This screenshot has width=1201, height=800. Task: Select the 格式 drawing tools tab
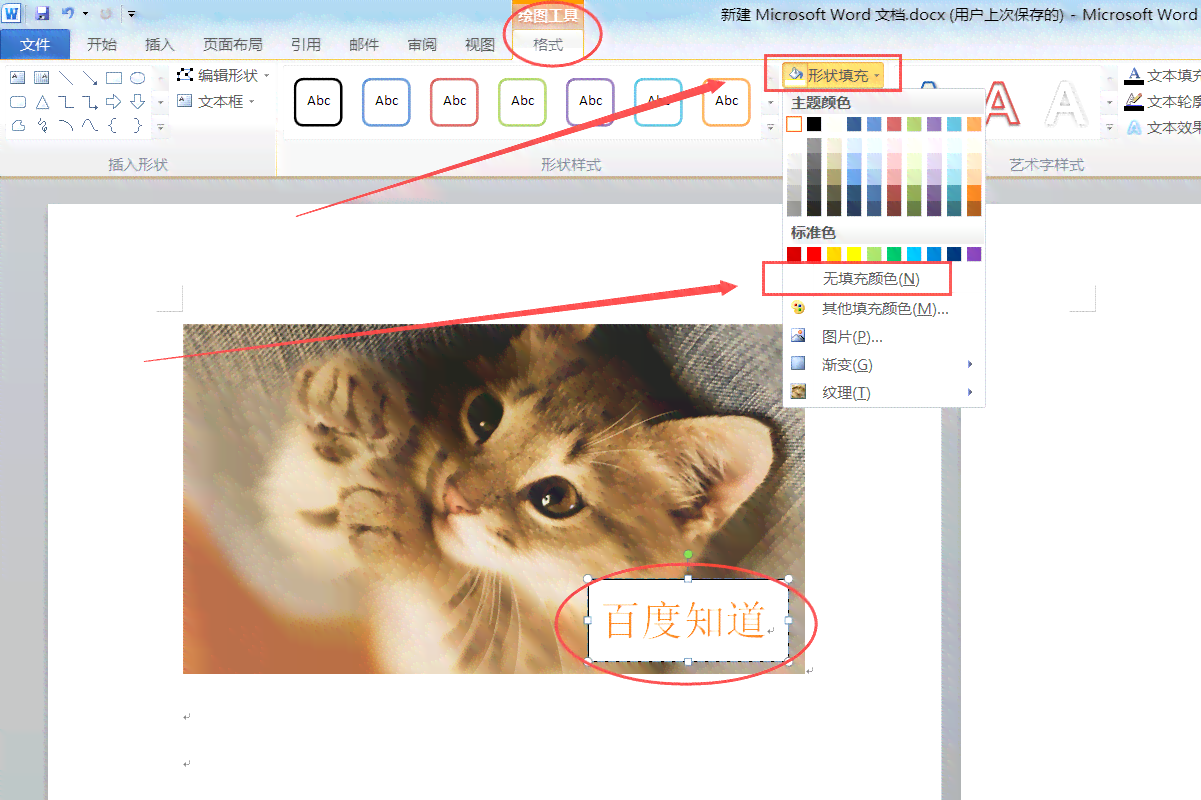548,45
